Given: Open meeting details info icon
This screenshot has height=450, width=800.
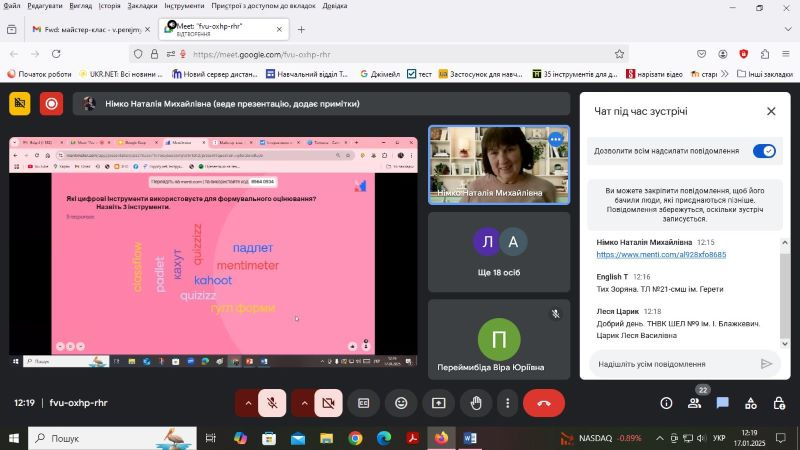Looking at the screenshot, I should point(666,403).
